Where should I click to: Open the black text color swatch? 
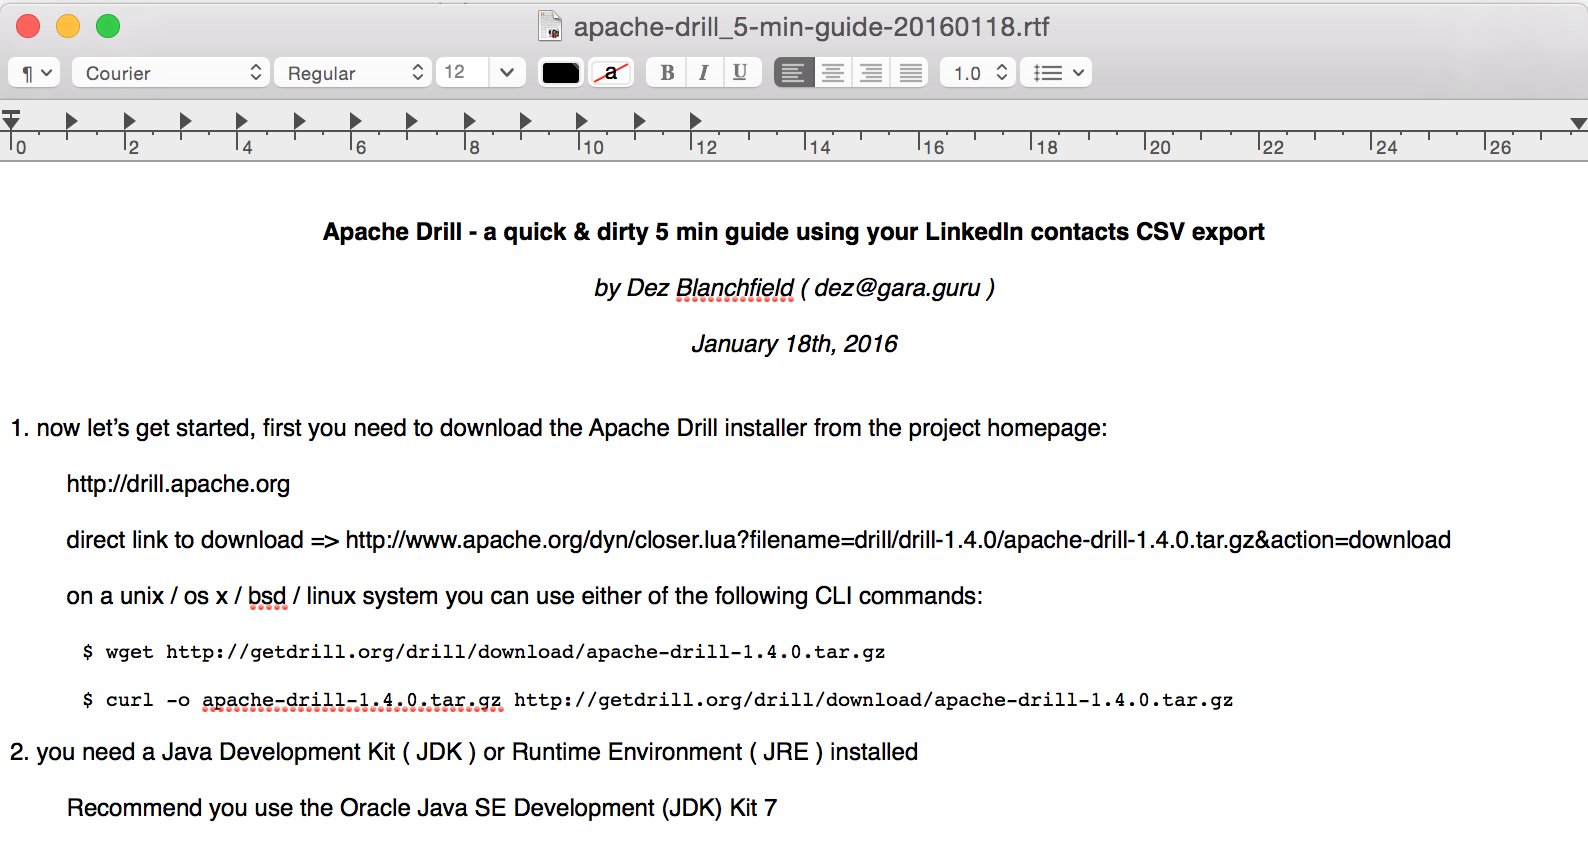pos(561,73)
